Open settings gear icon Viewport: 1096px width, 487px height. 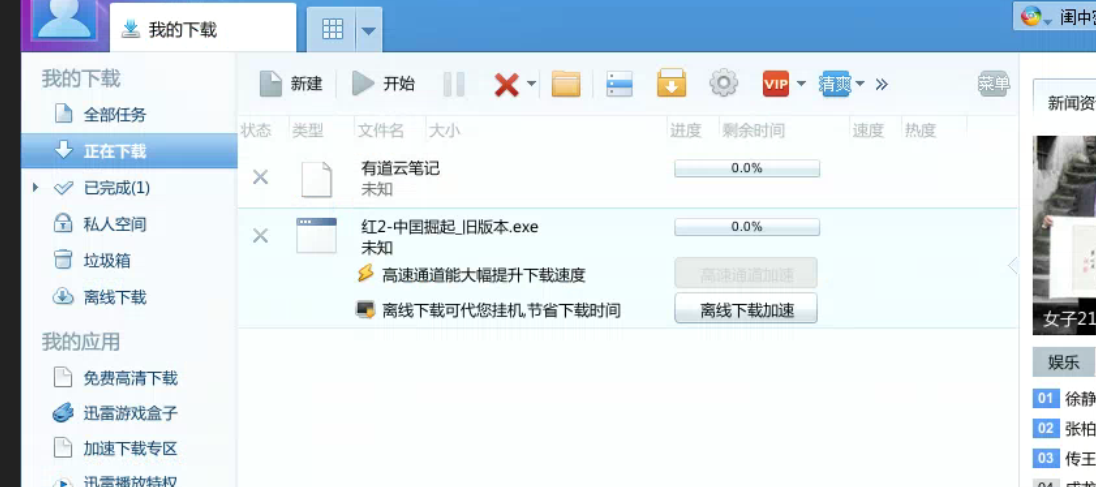click(x=723, y=84)
